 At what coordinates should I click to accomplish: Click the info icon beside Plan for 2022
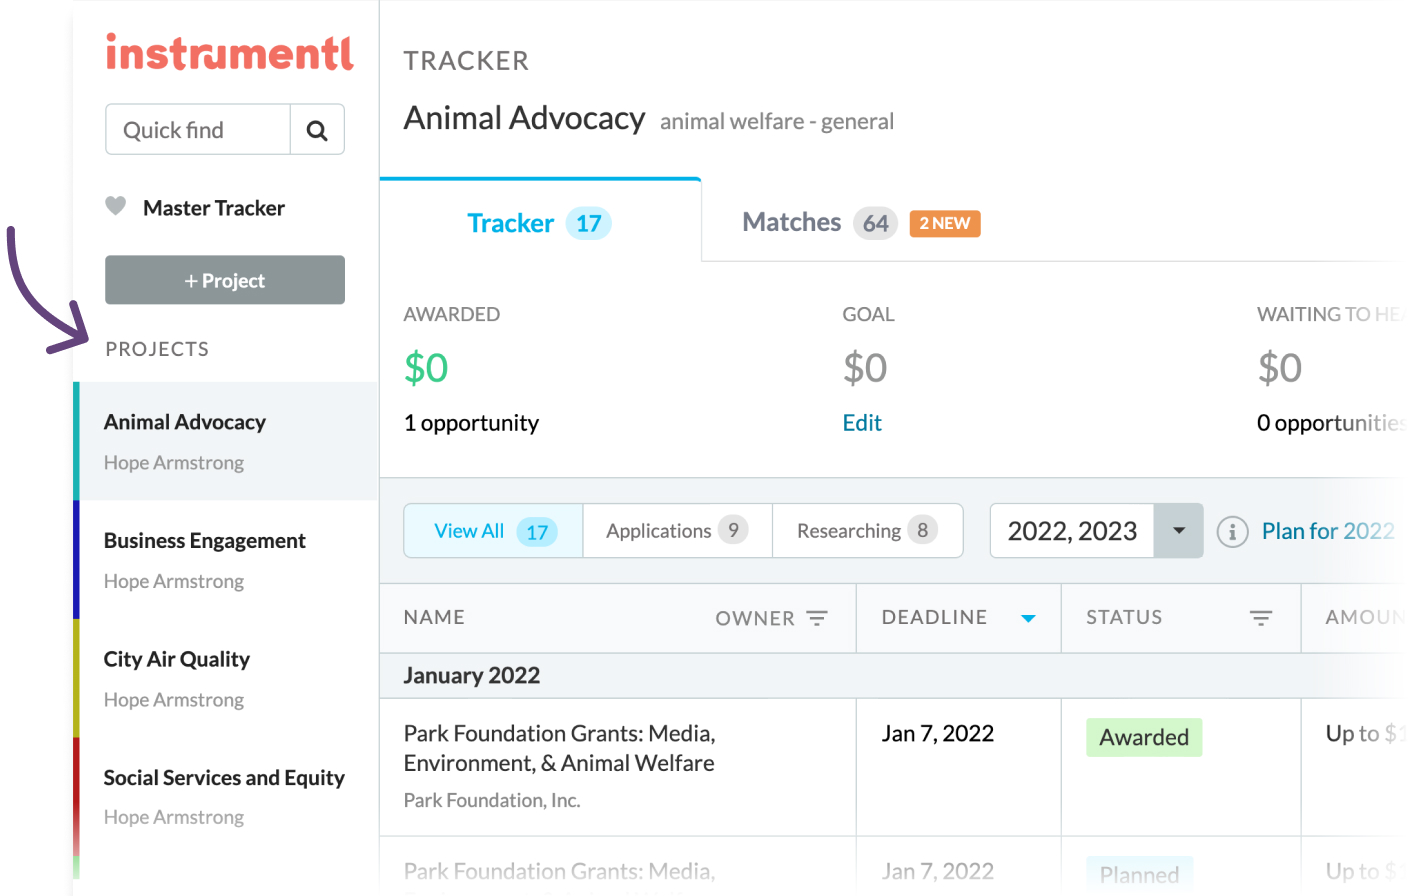pos(1231,531)
